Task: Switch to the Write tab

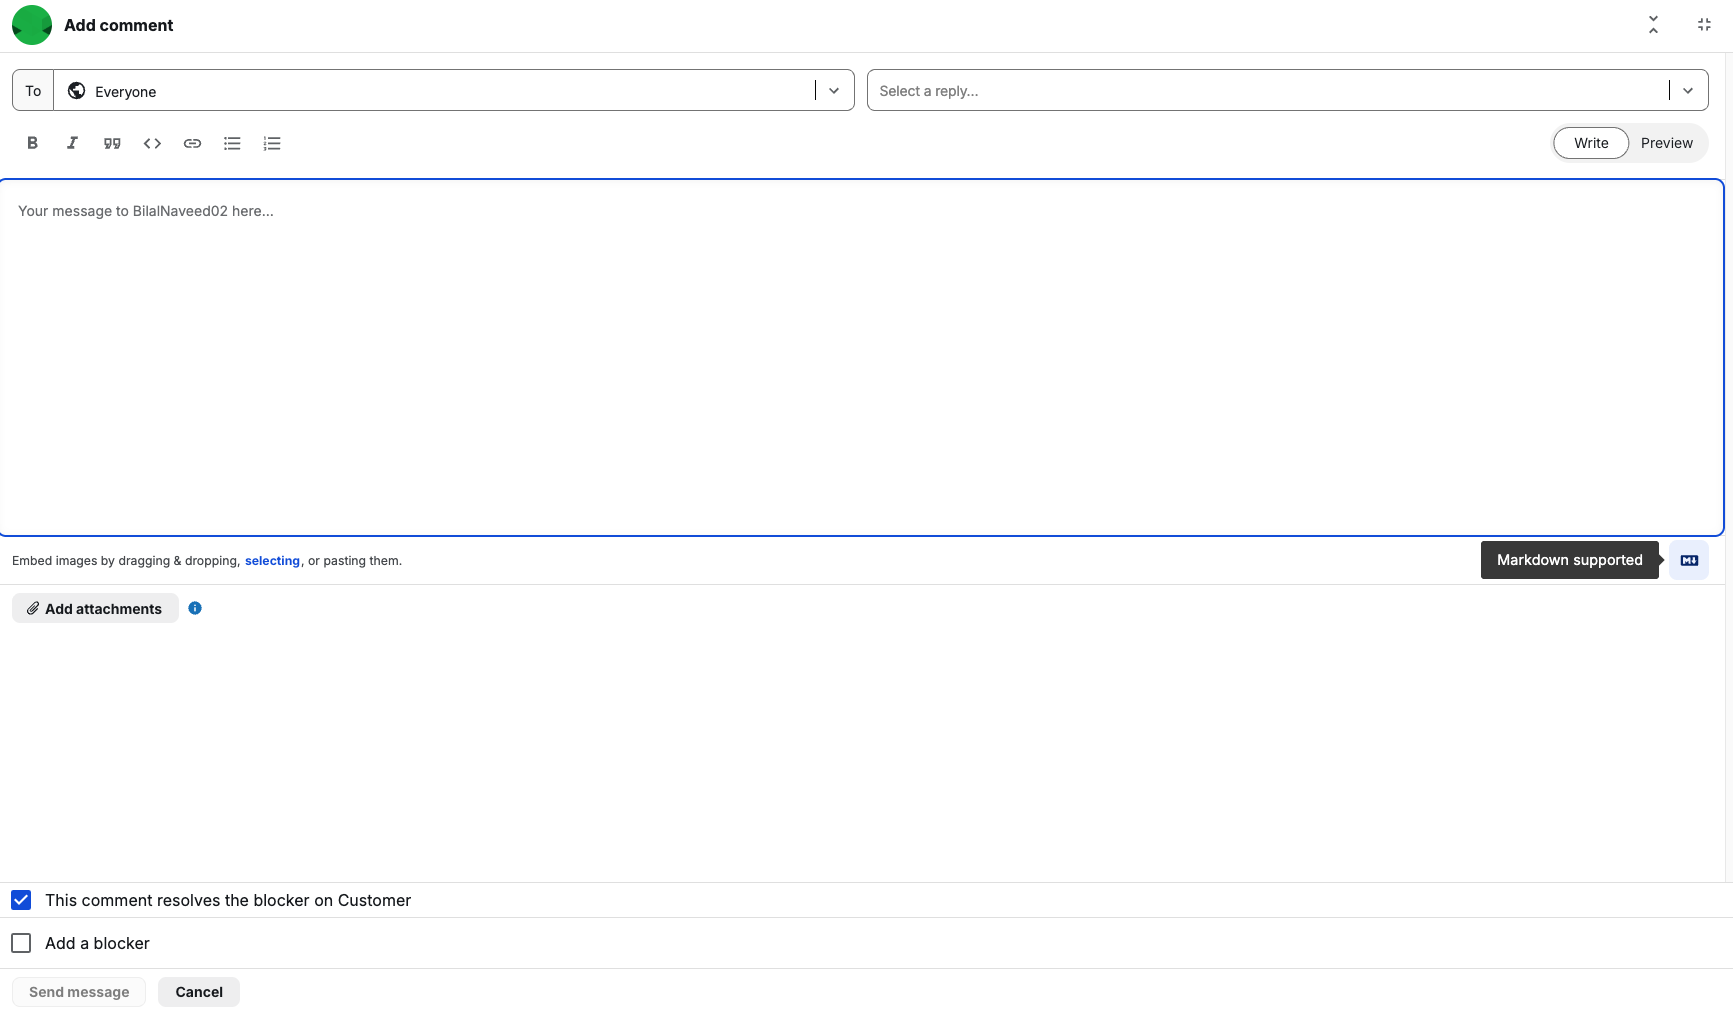Action: pos(1590,143)
